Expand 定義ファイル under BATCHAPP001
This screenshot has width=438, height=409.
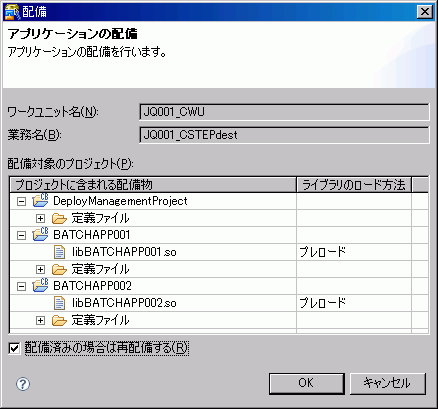40,269
